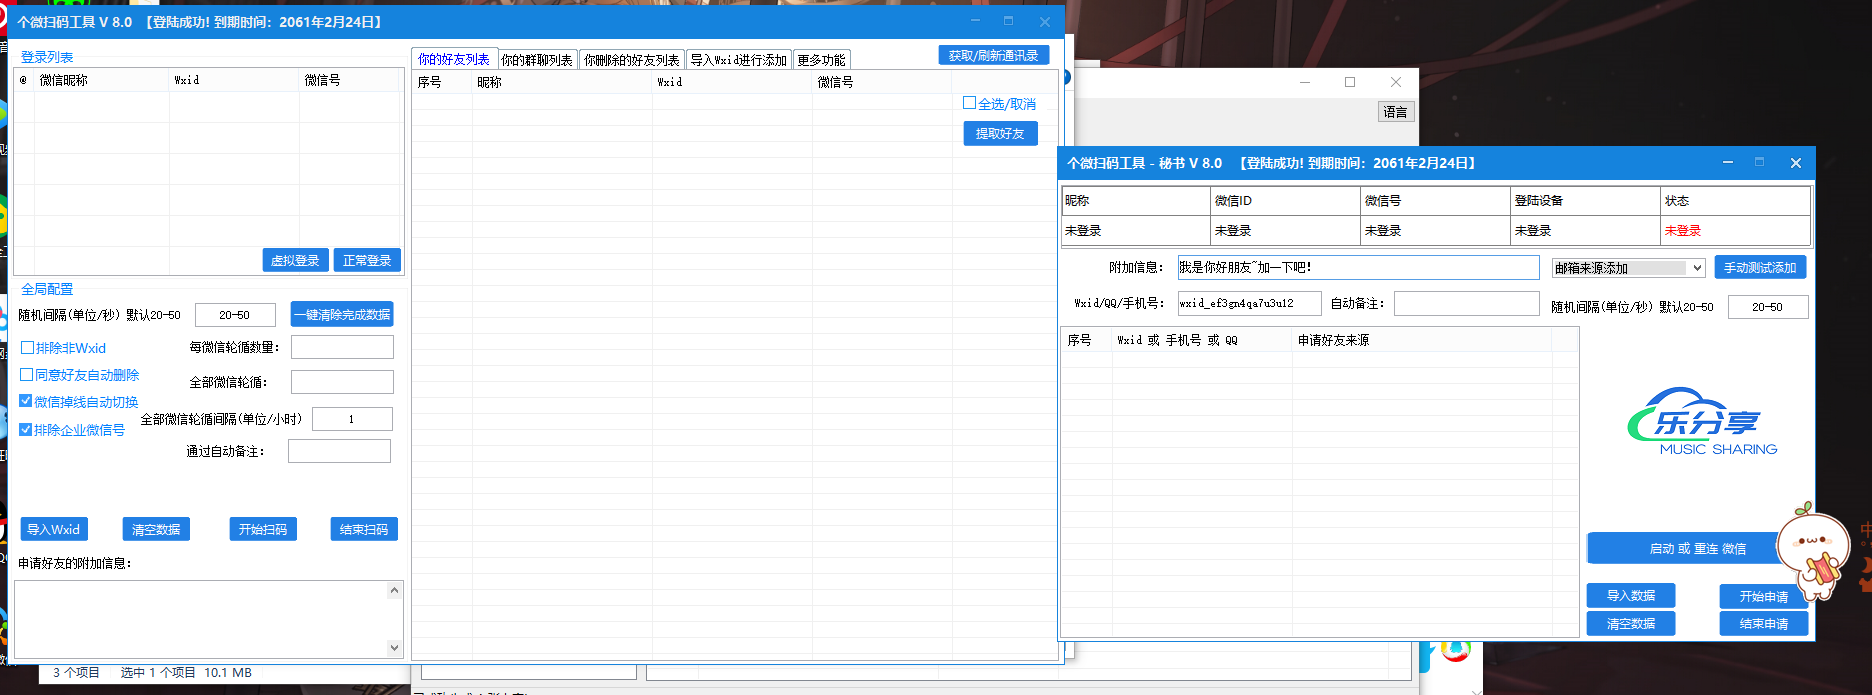Image resolution: width=1872 pixels, height=695 pixels.
Task: Click 开始申请 button
Action: [x=1764, y=596]
